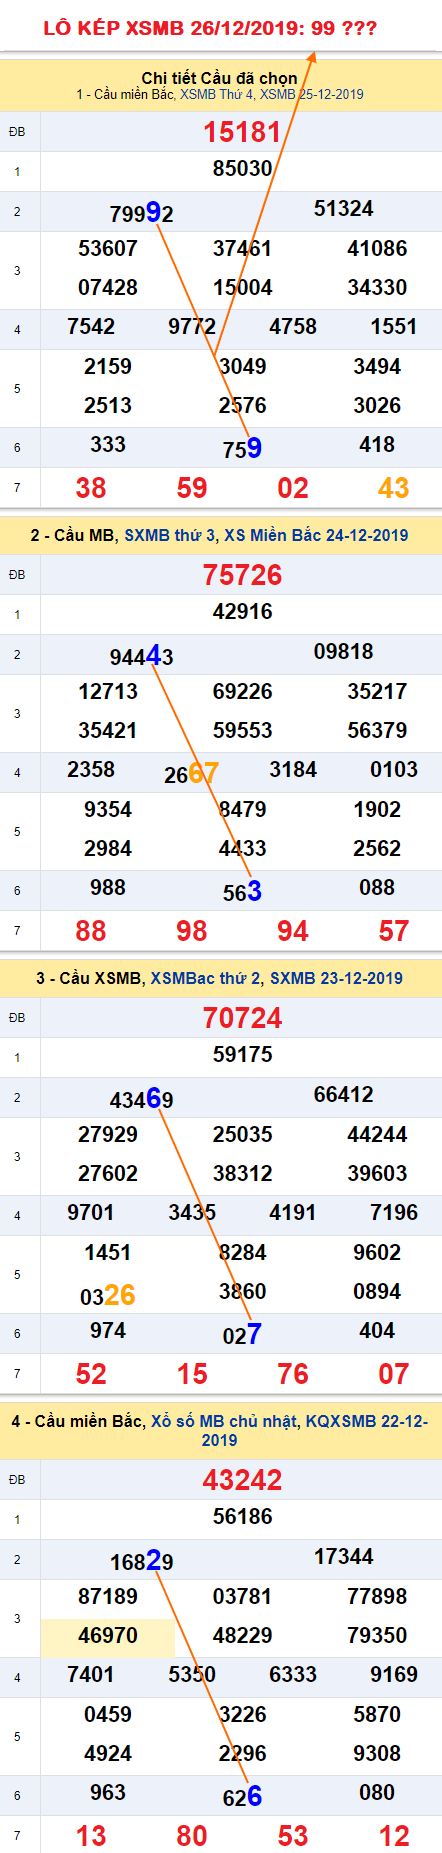Screen dimensions: 442x1853
Task: Click the '3 - Cầu XSMB' section title
Action: 91,978
